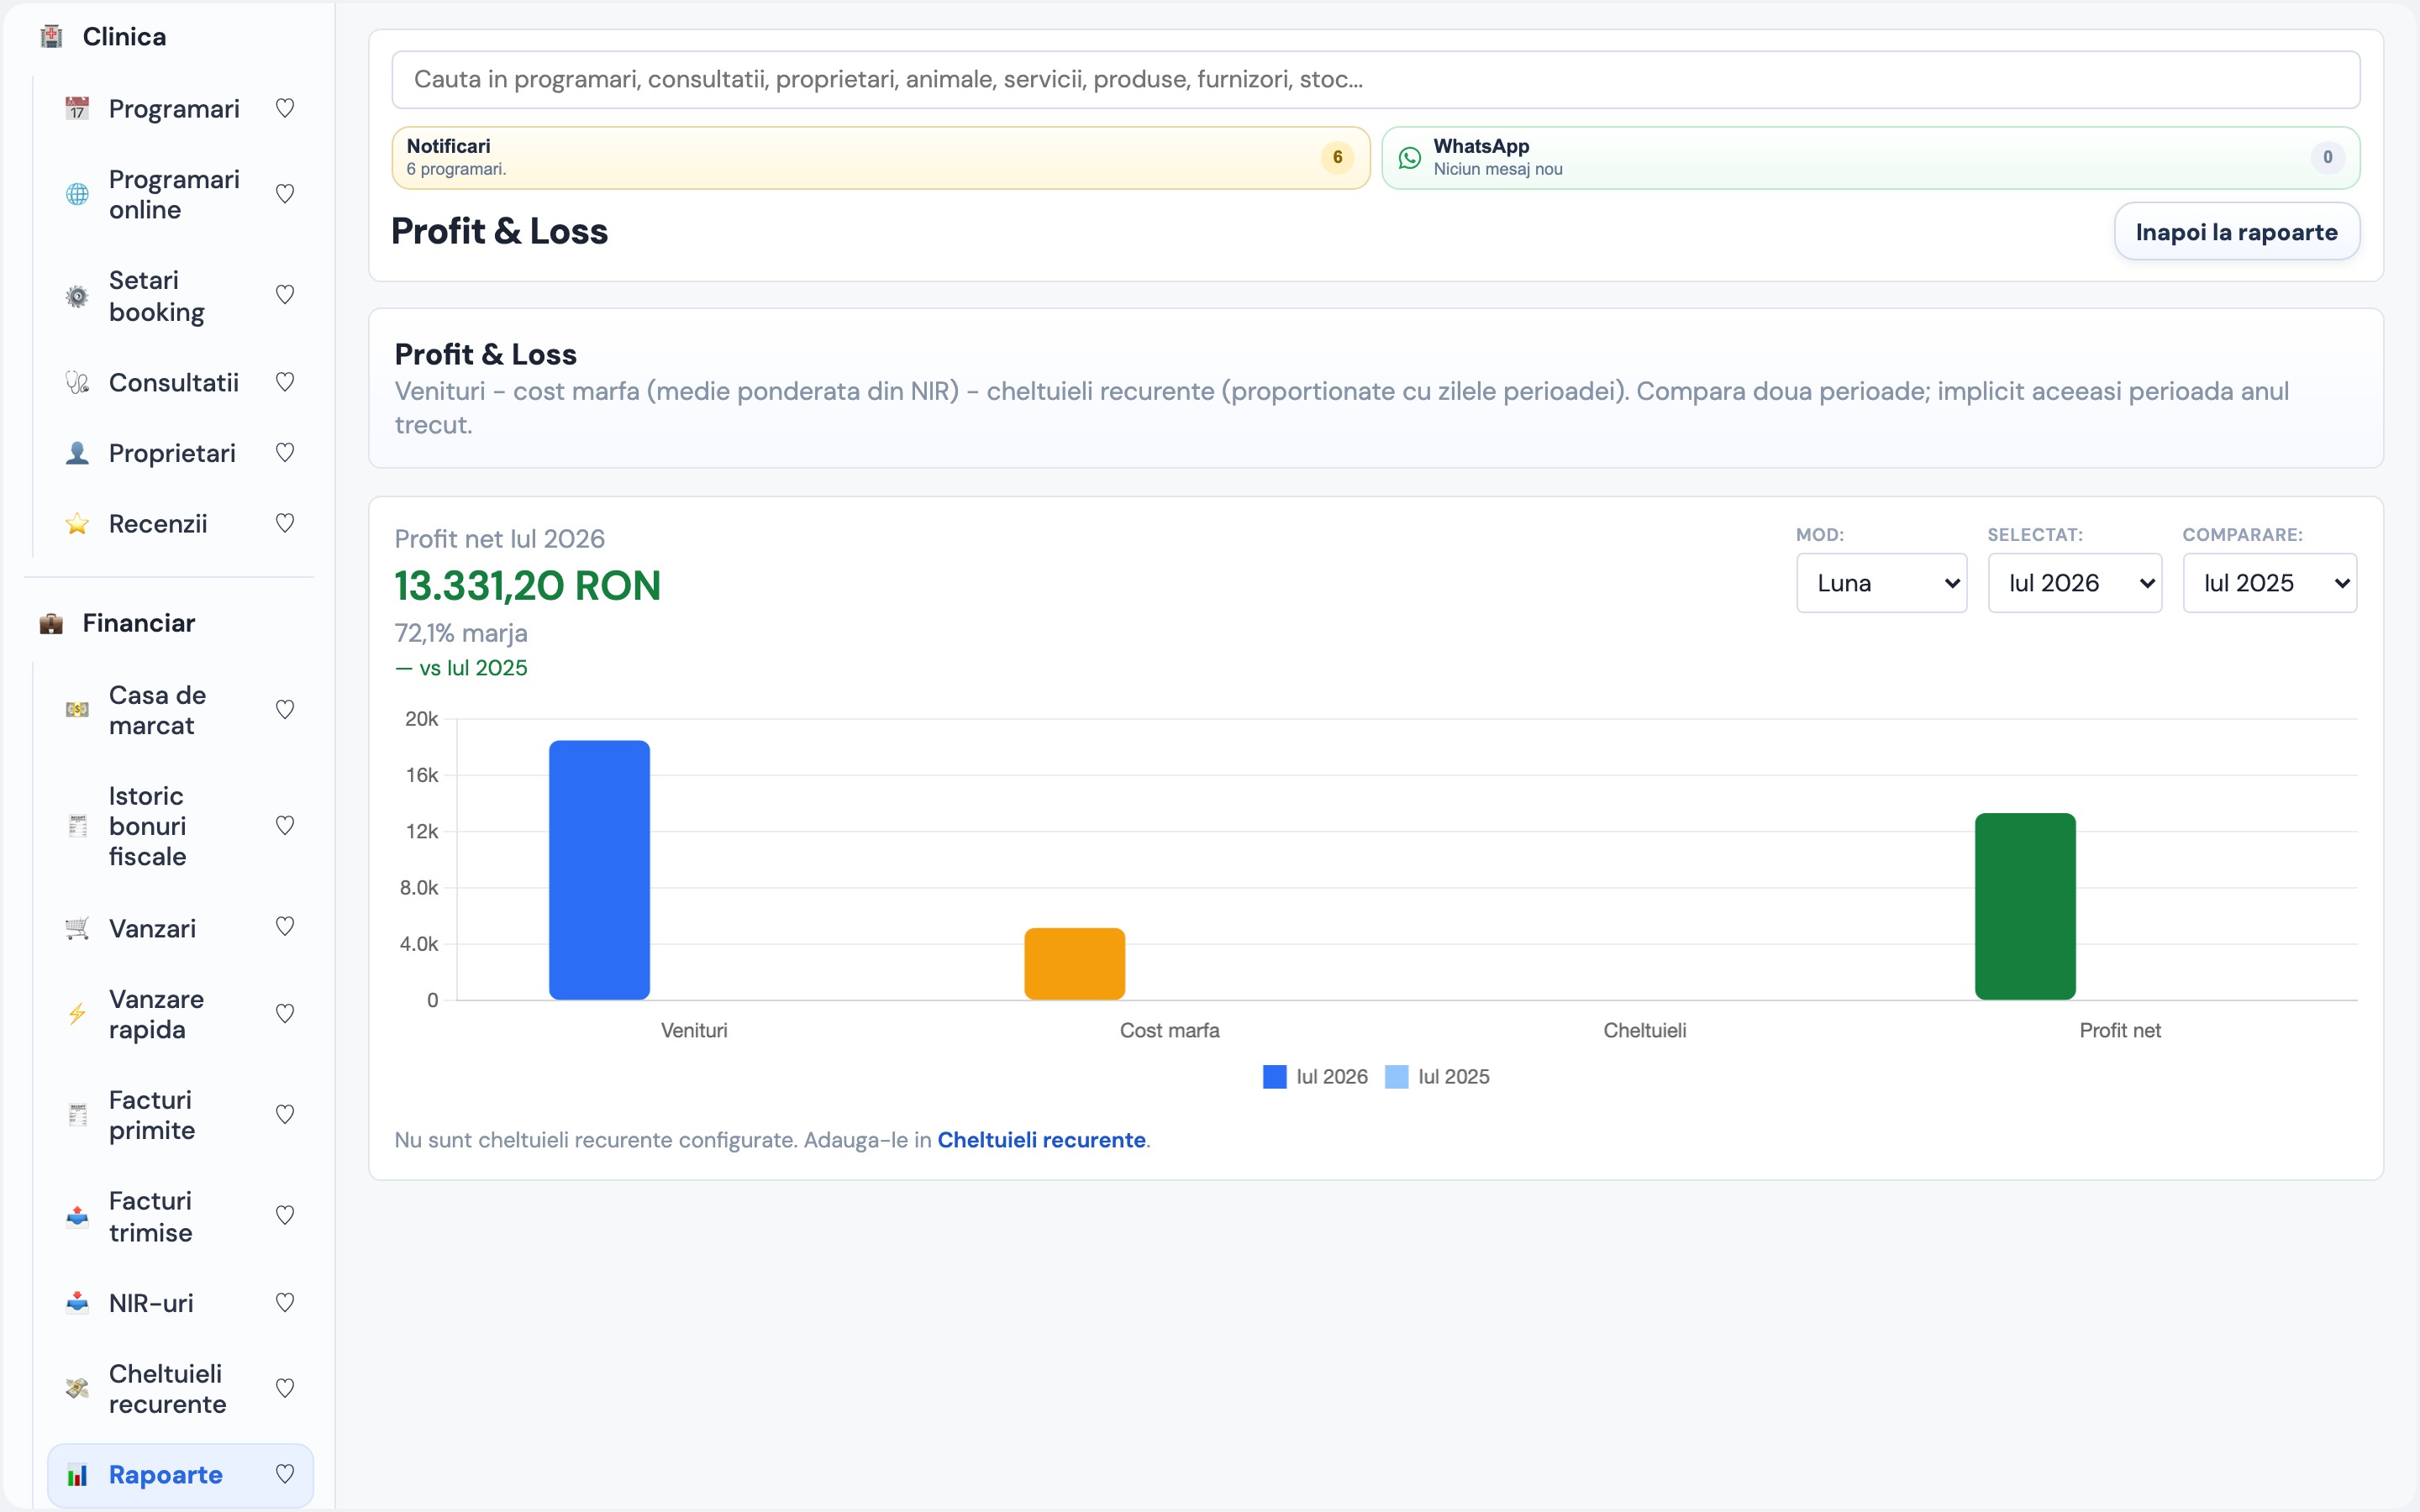The image size is (2420, 1512).
Task: Open the Comparare dropdown showing Iul 2025
Action: click(x=2269, y=583)
